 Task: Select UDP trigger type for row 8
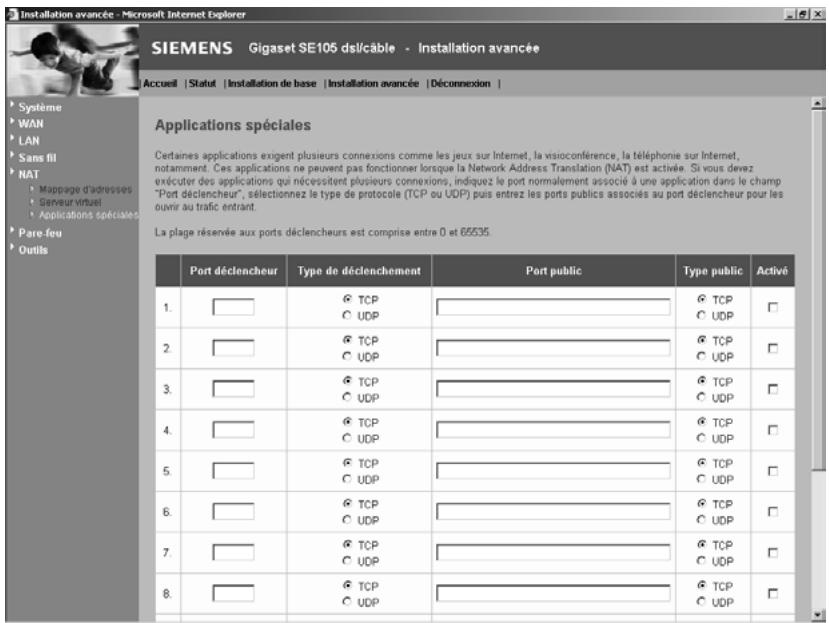[347, 601]
